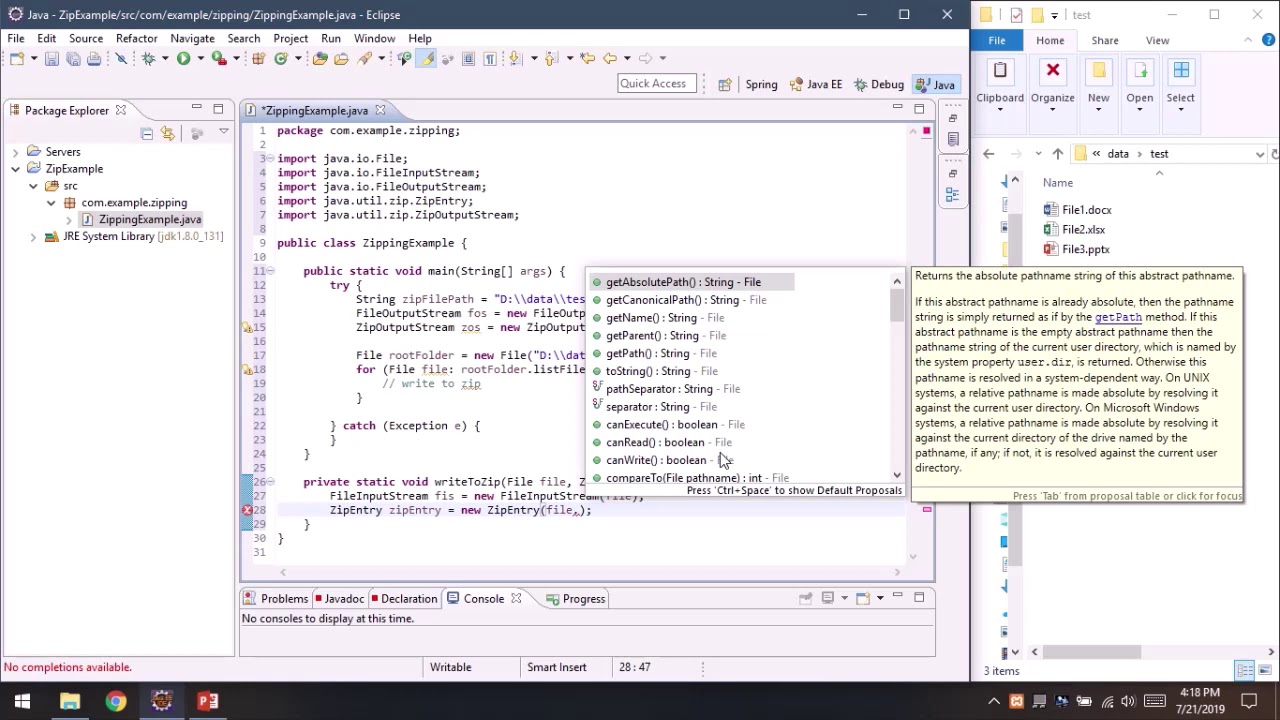Switch Explorer to large icons view

tap(1266, 671)
